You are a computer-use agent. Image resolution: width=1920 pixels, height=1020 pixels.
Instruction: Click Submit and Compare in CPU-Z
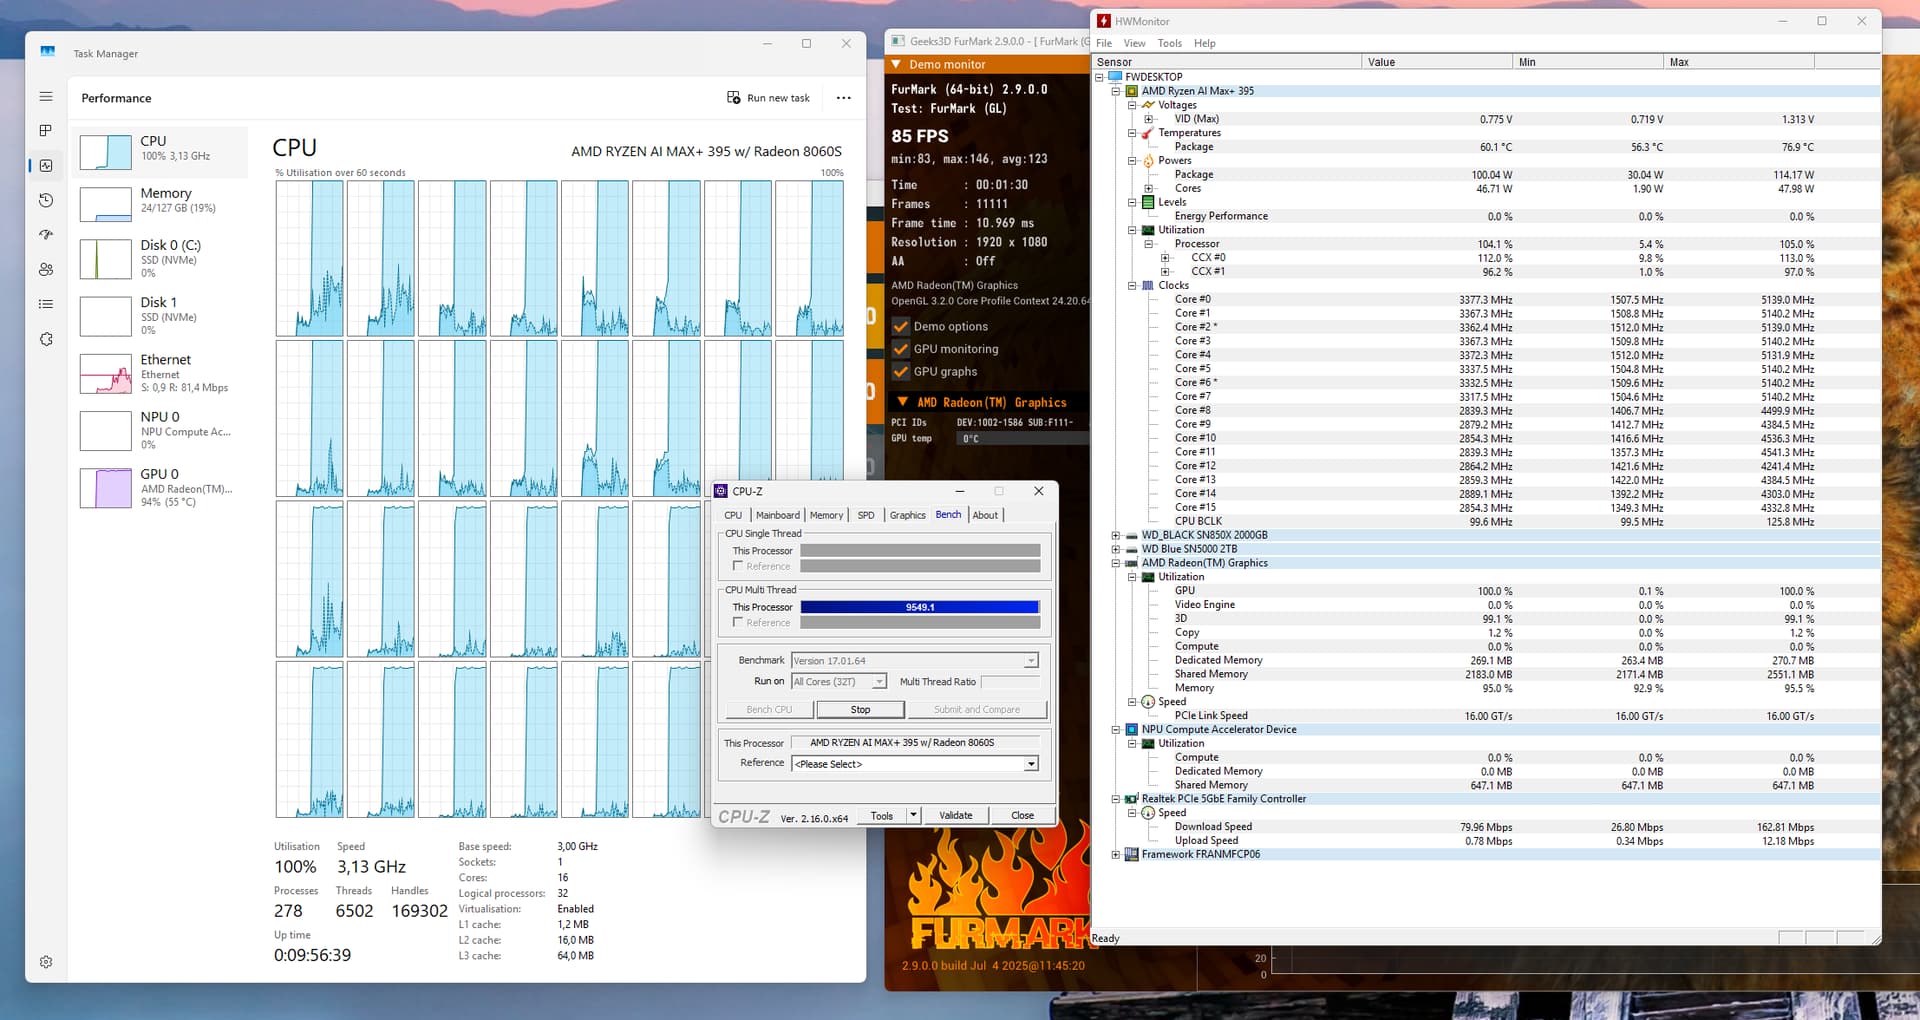click(977, 710)
